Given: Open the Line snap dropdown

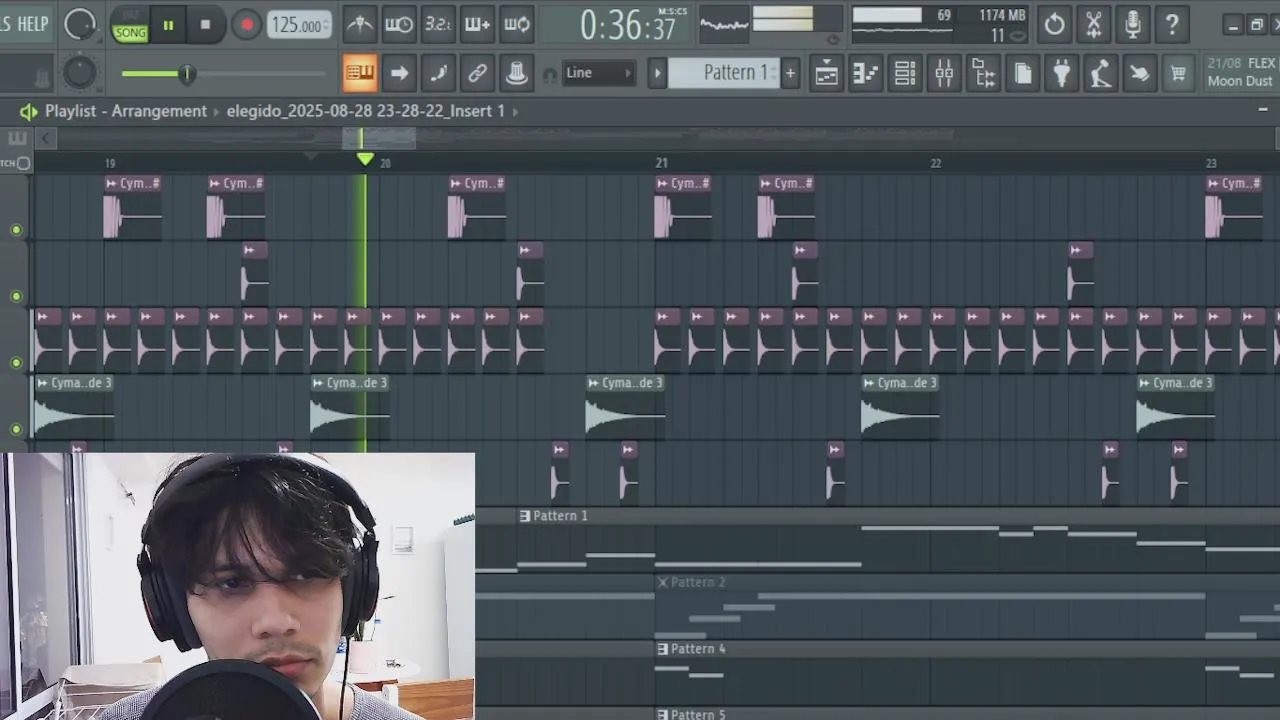Looking at the screenshot, I should tap(598, 72).
